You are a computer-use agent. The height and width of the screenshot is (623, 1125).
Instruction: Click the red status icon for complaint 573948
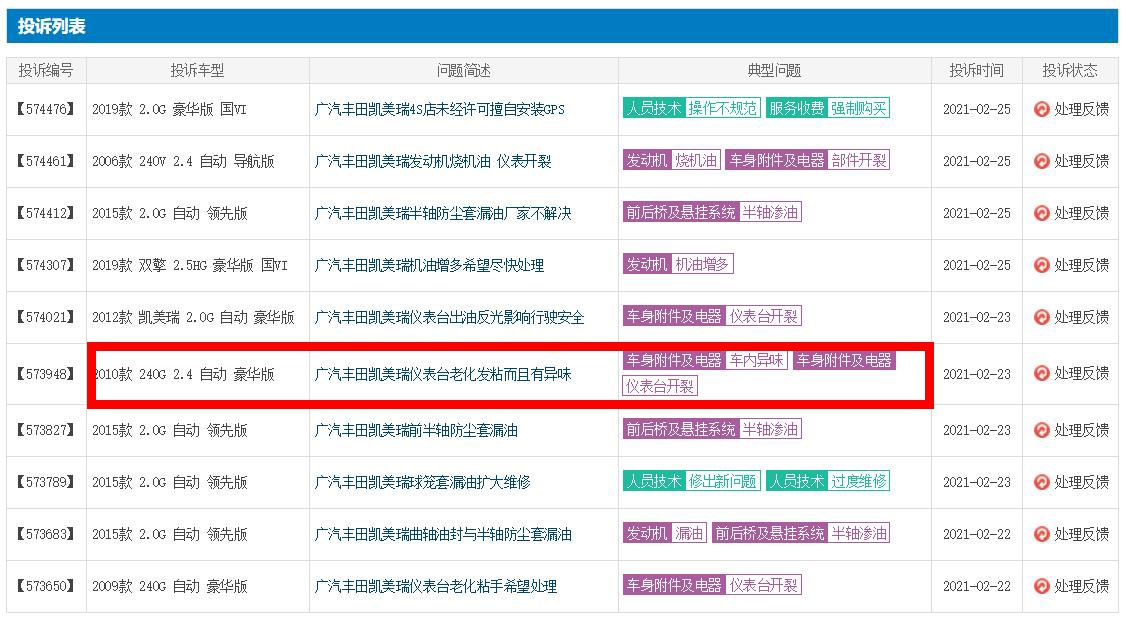point(1041,373)
